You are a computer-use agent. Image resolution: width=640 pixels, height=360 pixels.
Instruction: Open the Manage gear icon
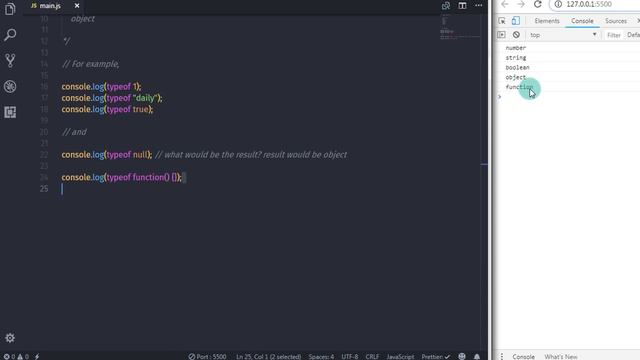(x=10, y=338)
